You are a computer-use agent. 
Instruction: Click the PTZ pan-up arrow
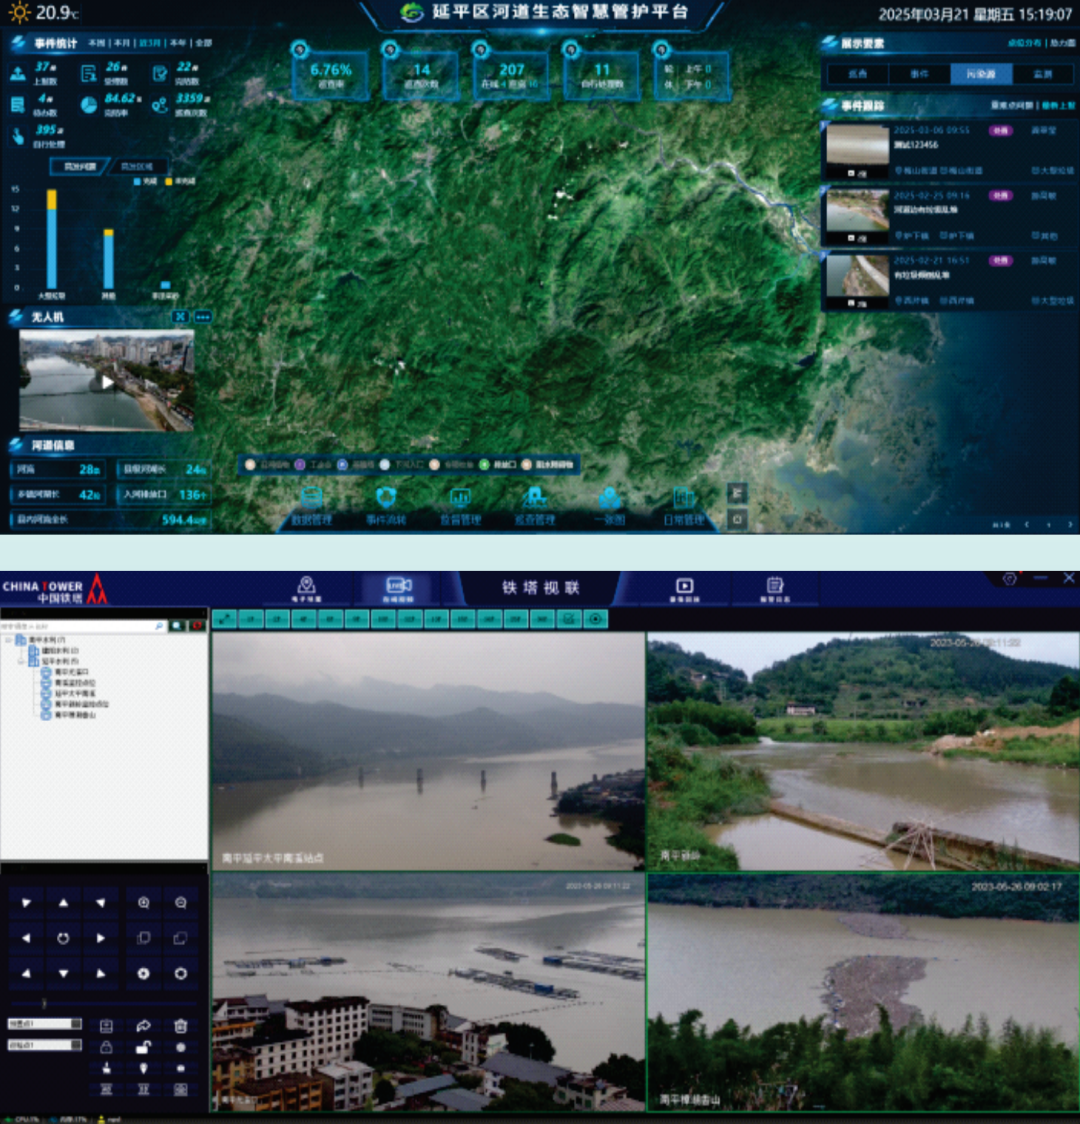[x=63, y=903]
